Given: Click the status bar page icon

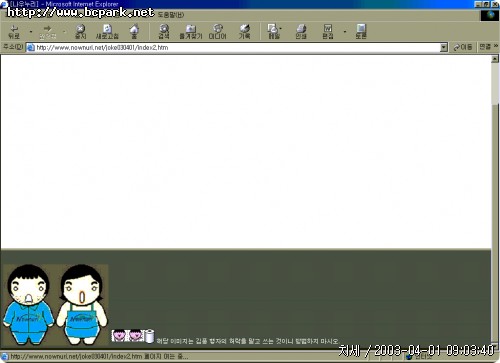Looking at the screenshot, I should point(5,357).
